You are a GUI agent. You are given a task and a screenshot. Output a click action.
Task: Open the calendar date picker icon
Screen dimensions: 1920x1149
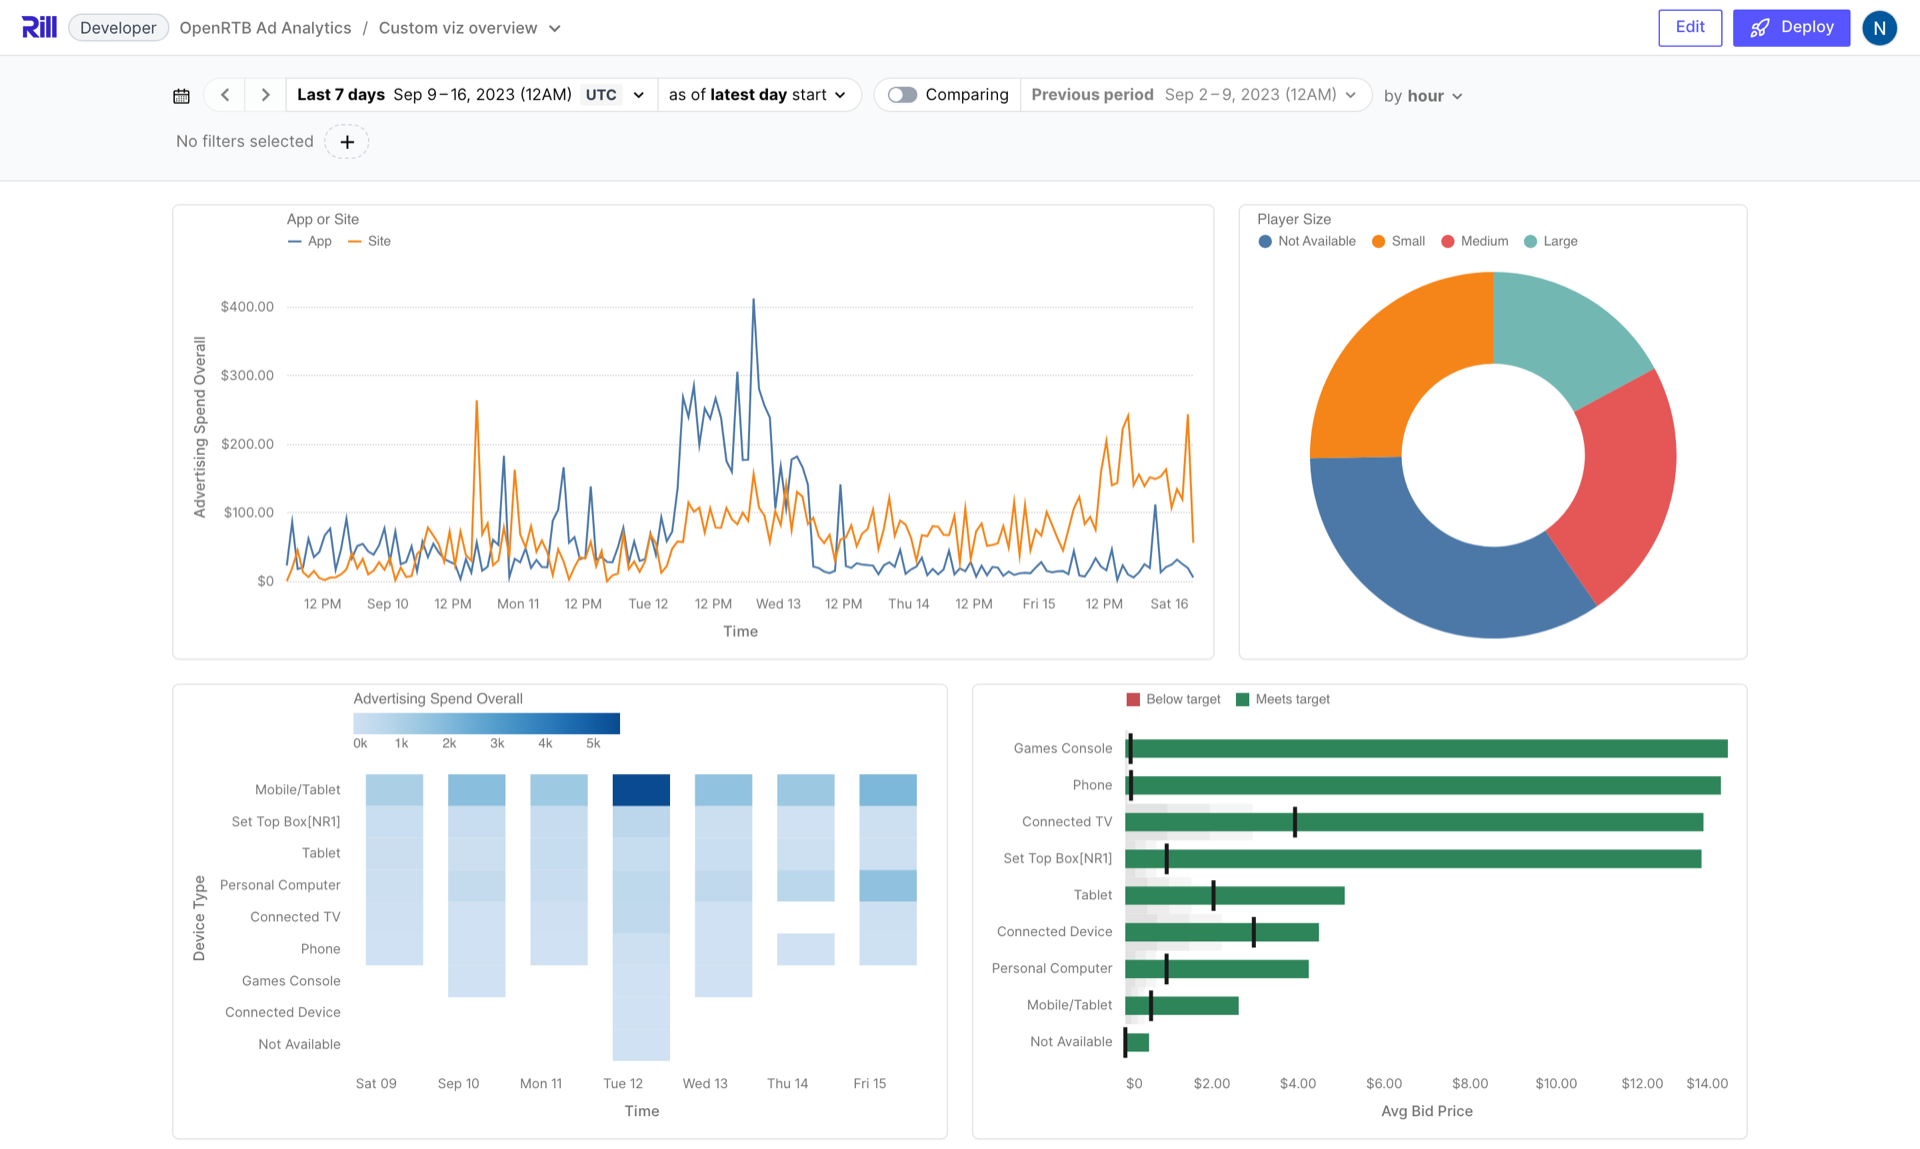(x=181, y=96)
